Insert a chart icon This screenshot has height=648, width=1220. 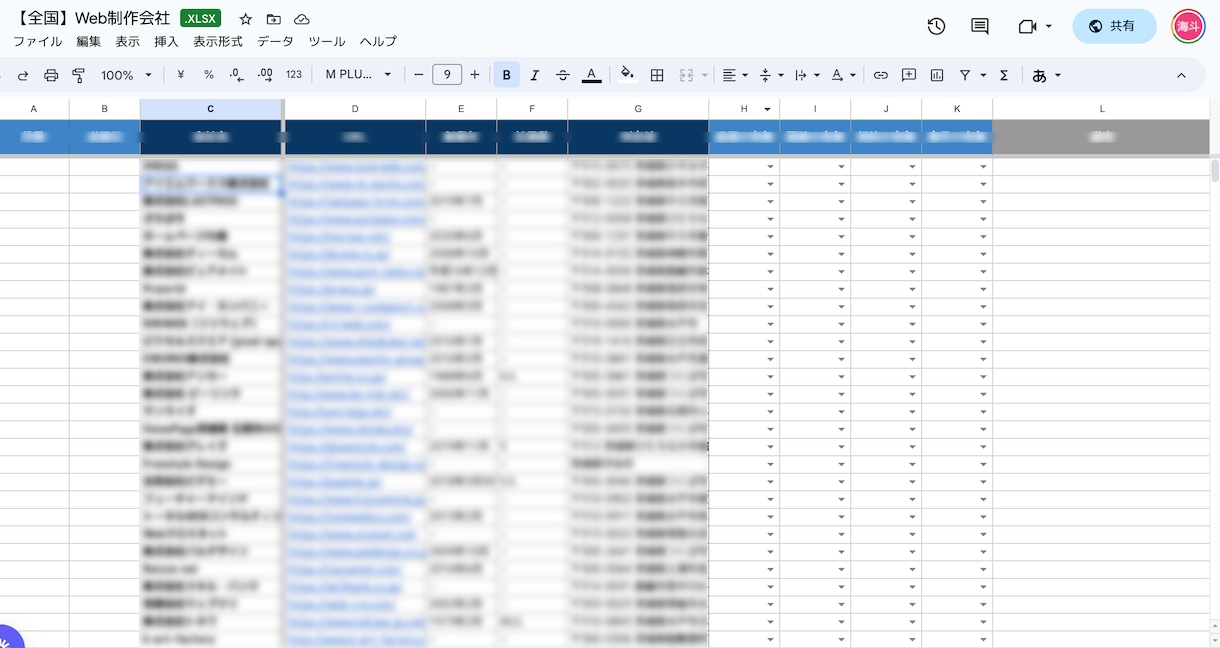(x=937, y=75)
